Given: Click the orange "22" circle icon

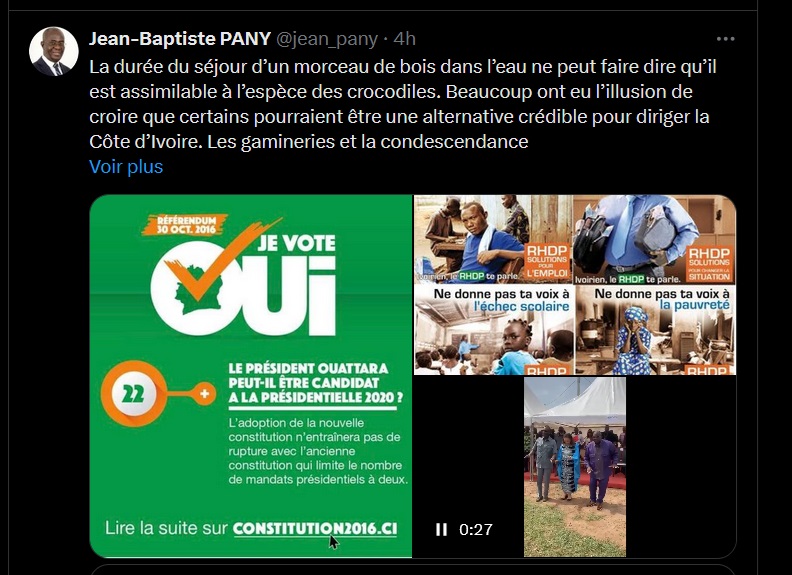Looking at the screenshot, I should click(x=133, y=395).
